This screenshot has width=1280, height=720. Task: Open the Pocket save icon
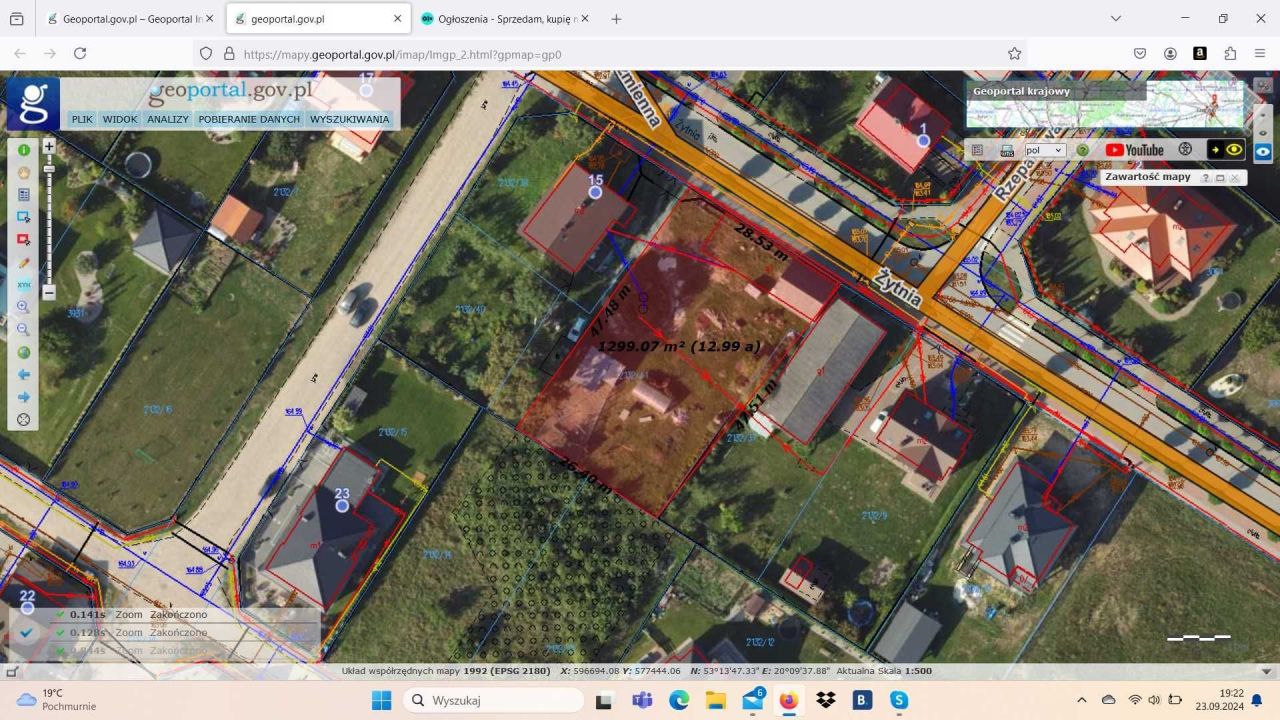click(1140, 54)
